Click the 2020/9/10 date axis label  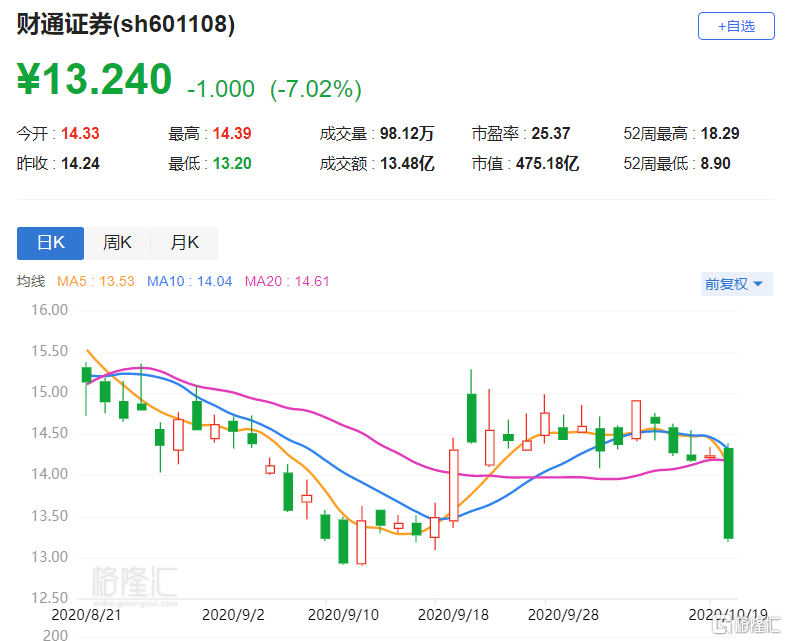343,615
